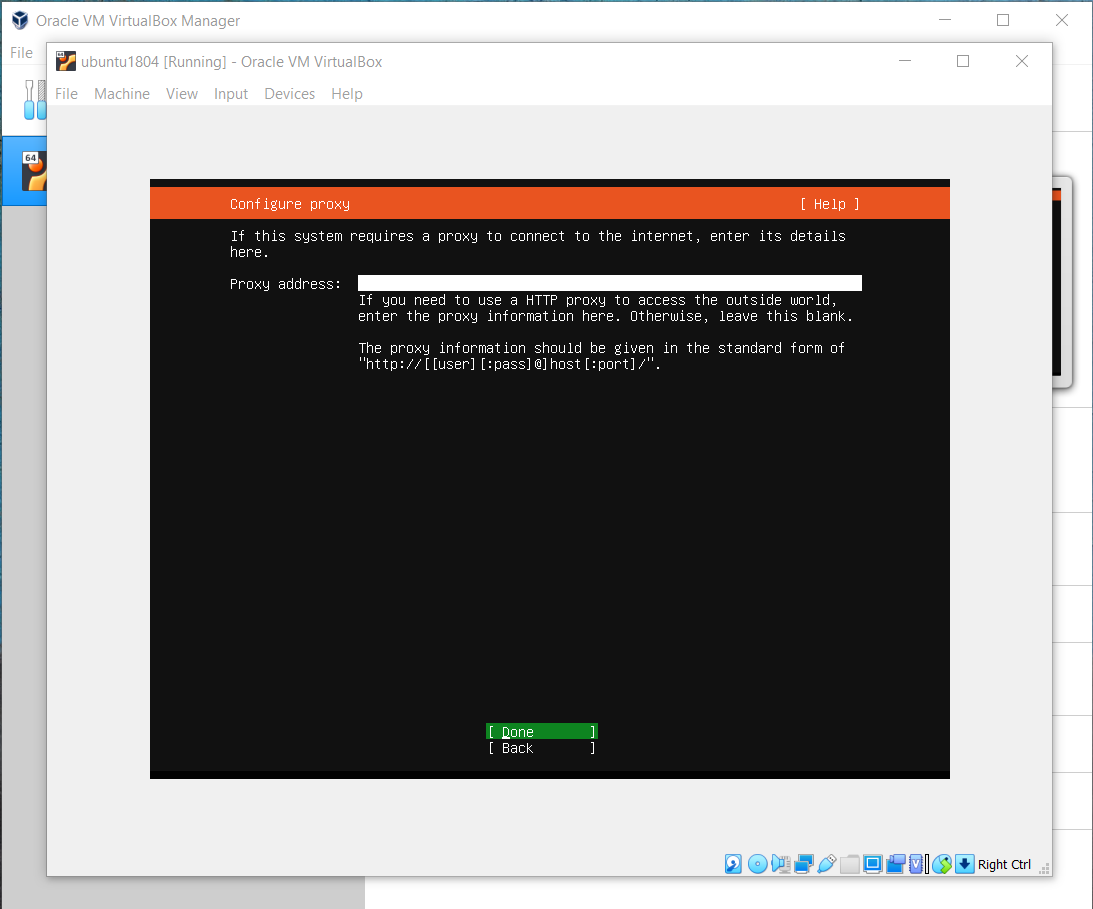The height and width of the screenshot is (909, 1093).
Task: Open the Machine menu
Action: (121, 94)
